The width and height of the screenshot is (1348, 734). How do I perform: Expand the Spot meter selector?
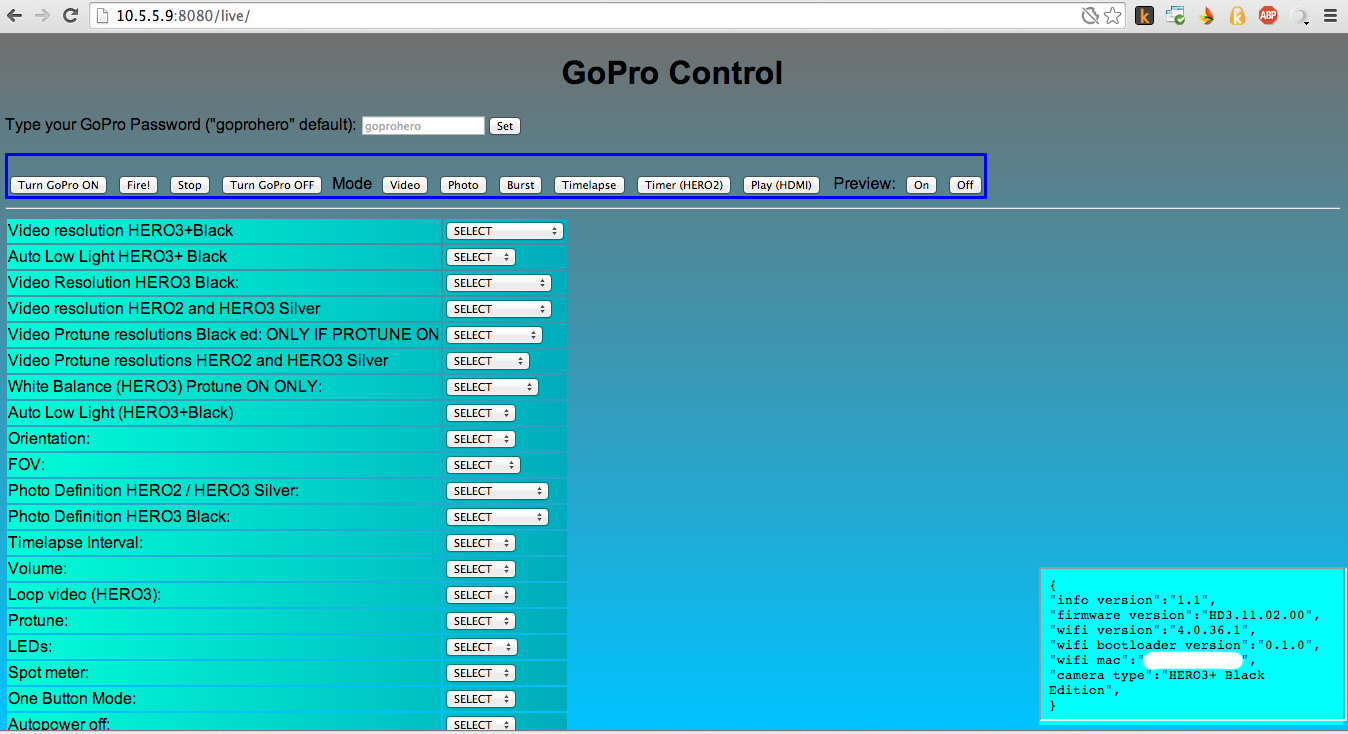point(481,673)
